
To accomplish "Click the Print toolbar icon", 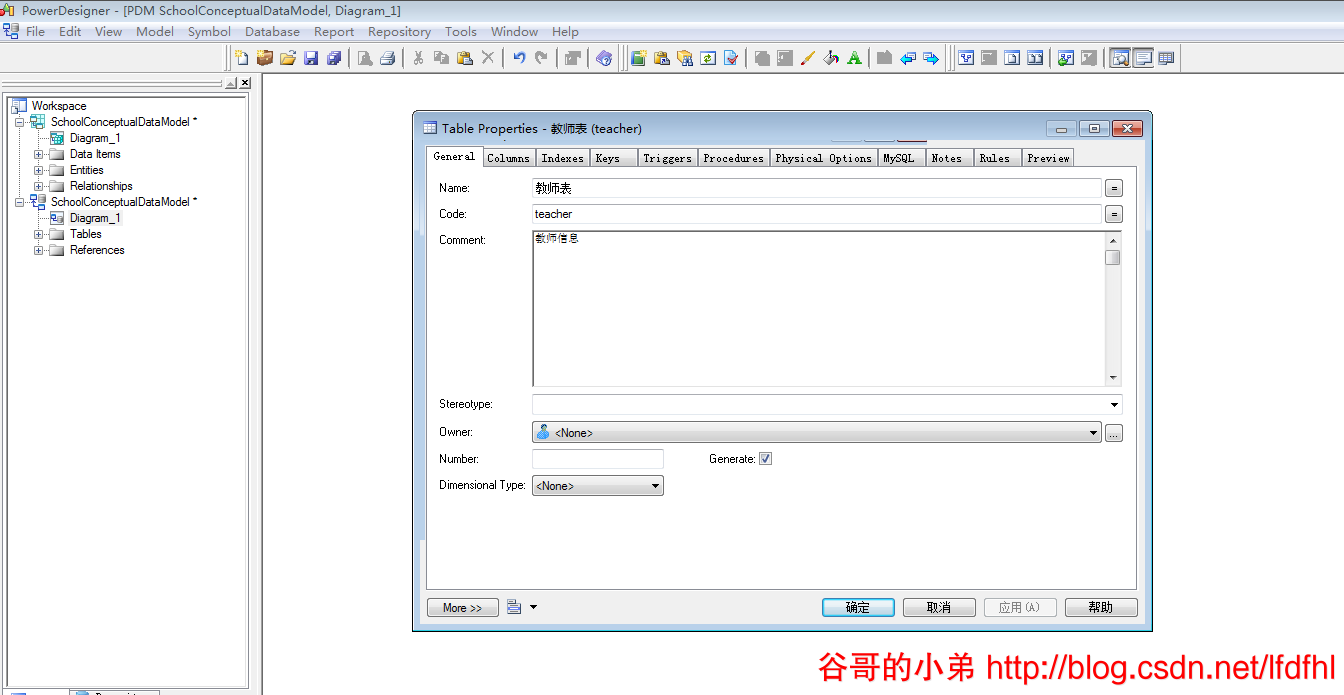I will click(x=388, y=58).
